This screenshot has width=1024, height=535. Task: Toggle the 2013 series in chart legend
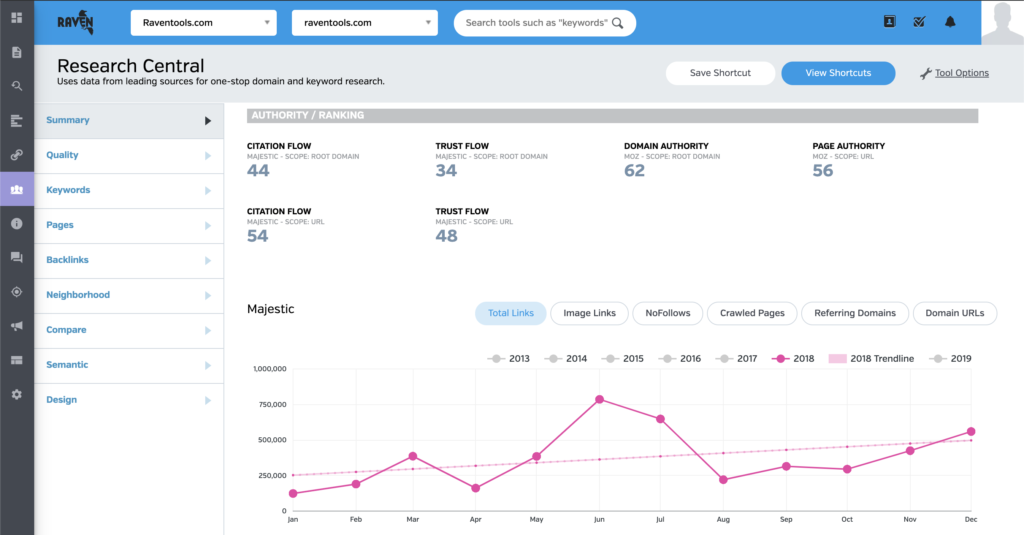click(509, 359)
